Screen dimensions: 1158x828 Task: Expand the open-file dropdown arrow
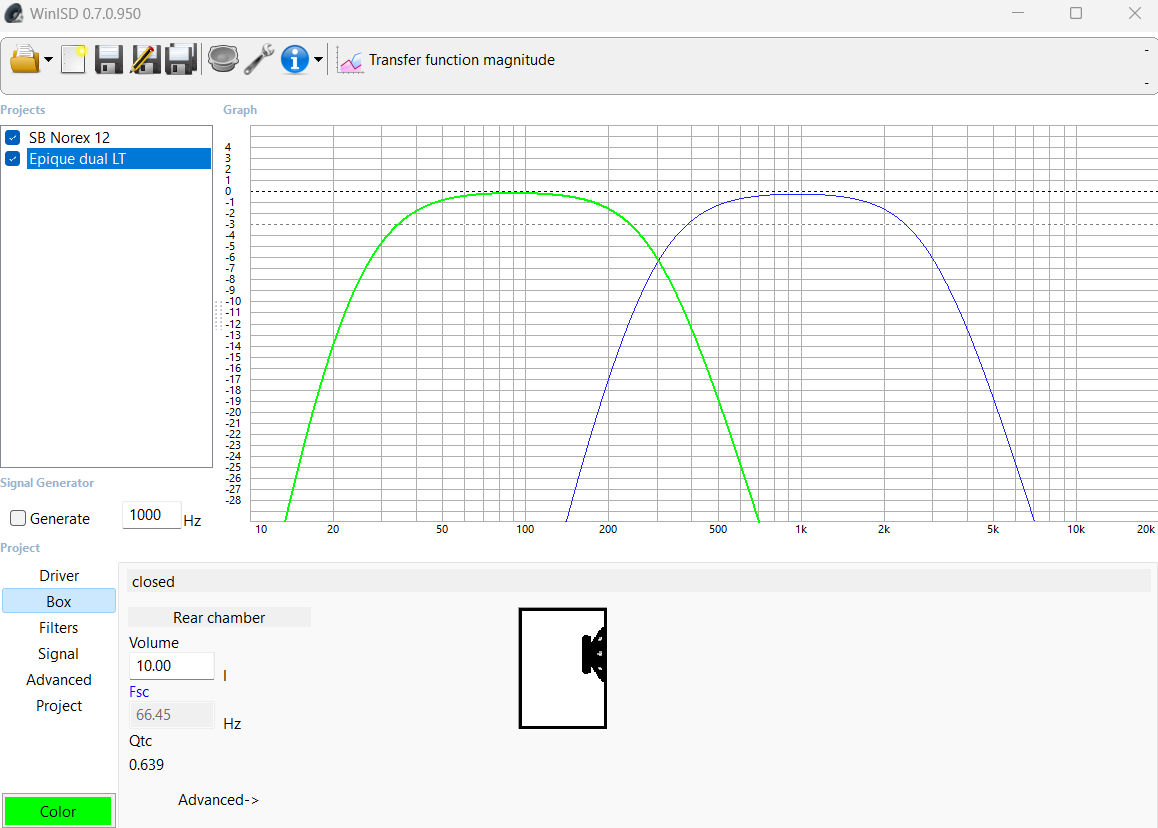click(49, 60)
